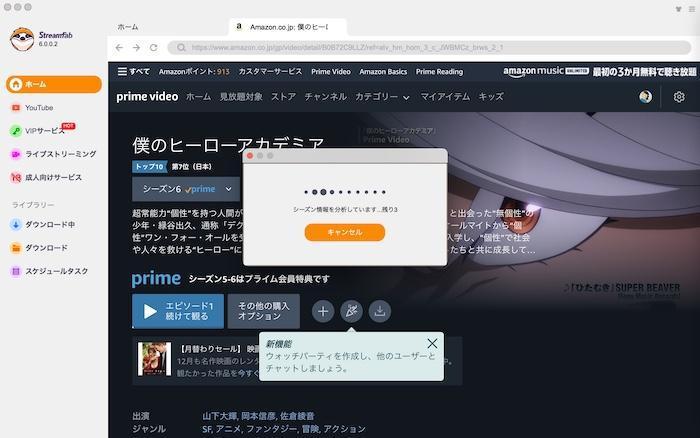Click the ダウンロード folder icon

coord(16,248)
